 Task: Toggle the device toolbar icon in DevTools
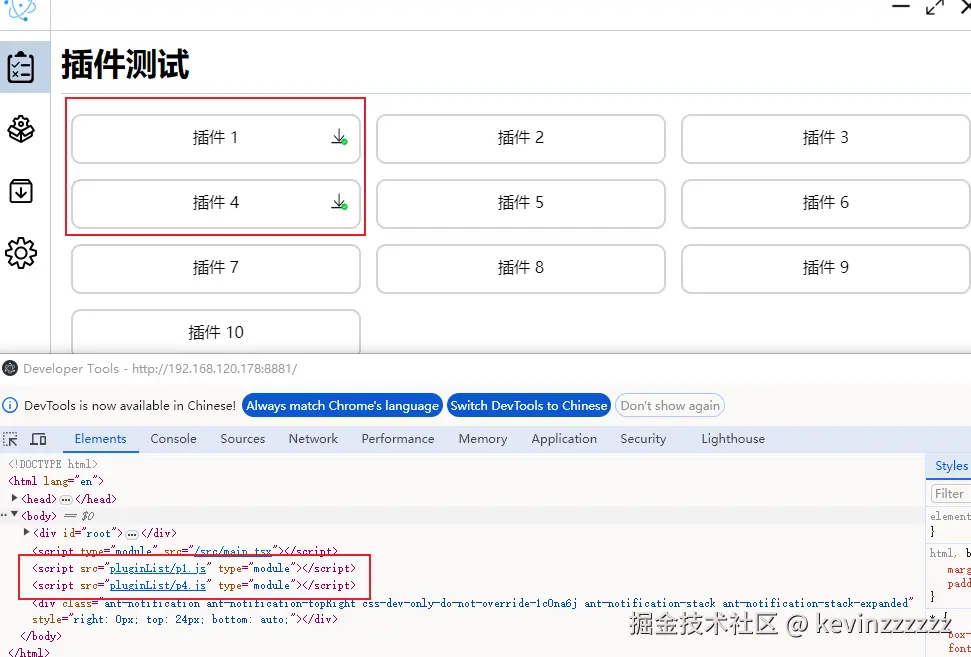tap(38, 439)
